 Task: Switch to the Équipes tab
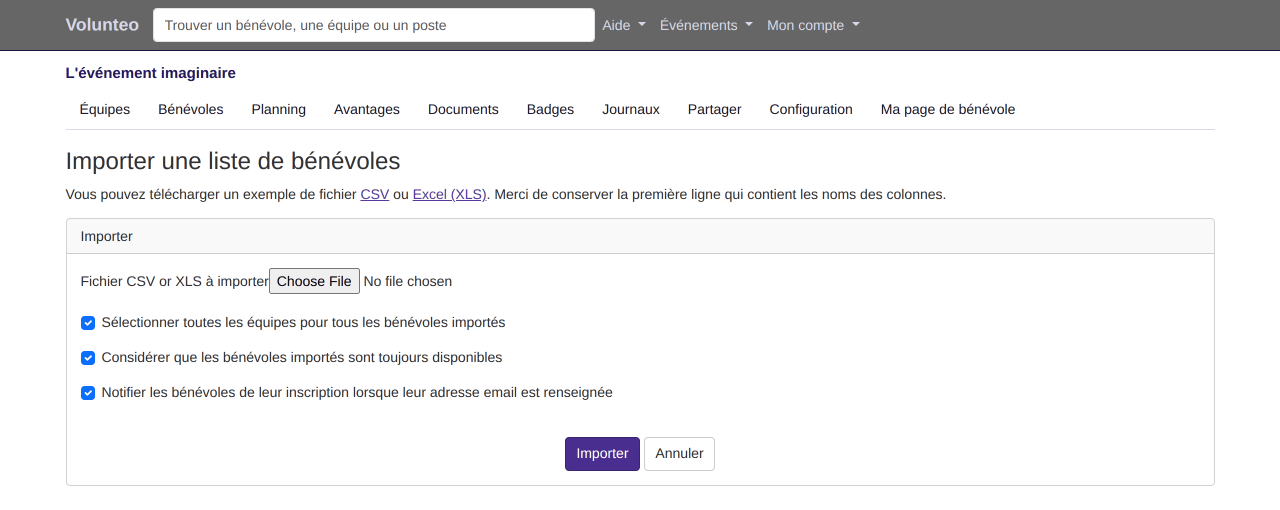coord(105,109)
